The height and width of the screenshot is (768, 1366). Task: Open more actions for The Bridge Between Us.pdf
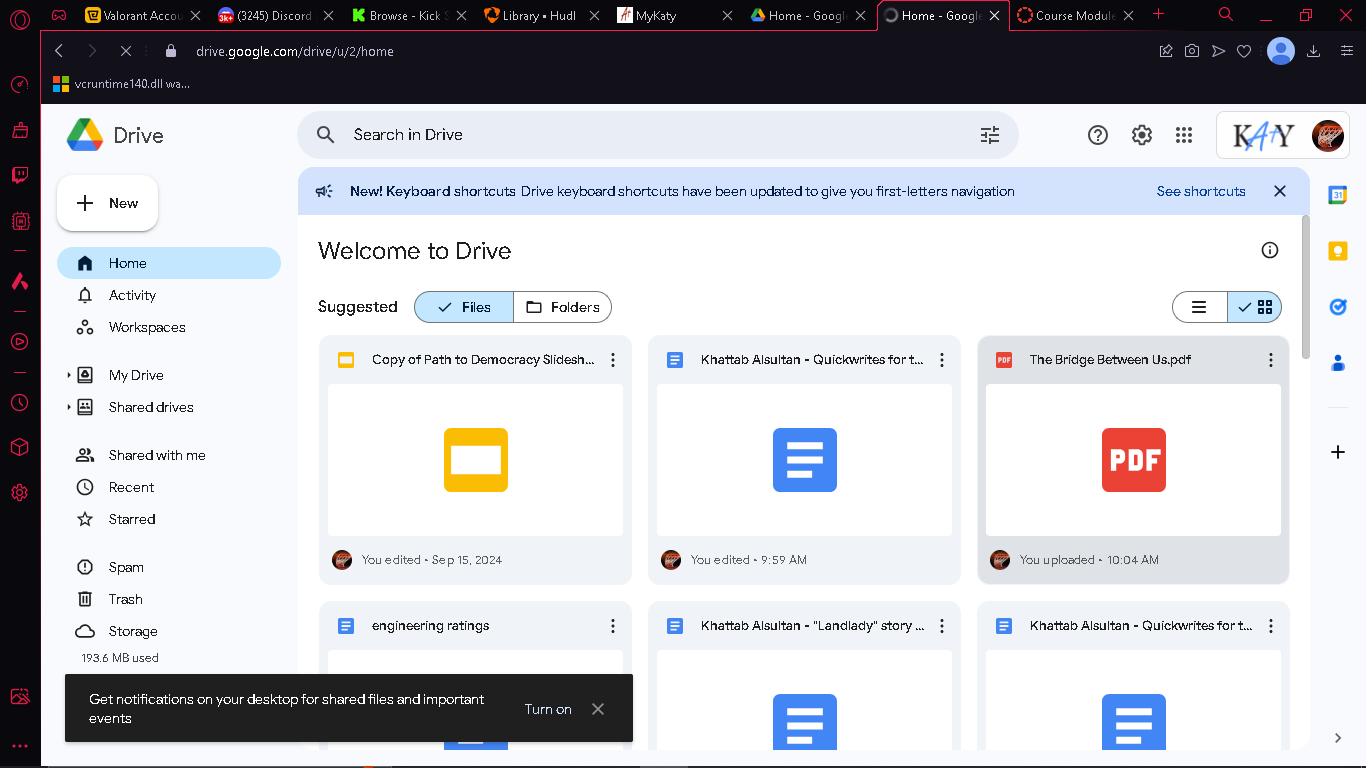(x=1271, y=360)
